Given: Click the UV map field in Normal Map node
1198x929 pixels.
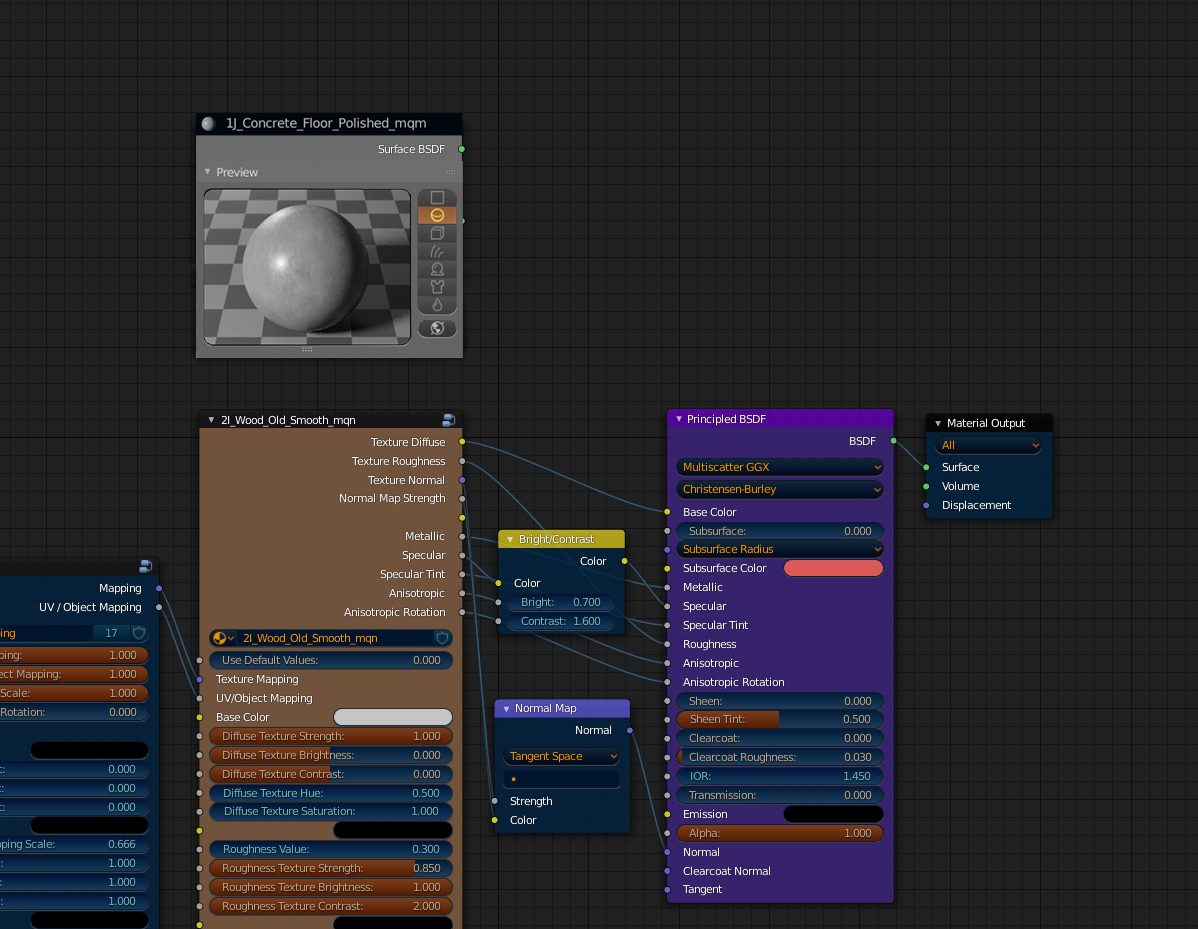Looking at the screenshot, I should tap(562, 779).
